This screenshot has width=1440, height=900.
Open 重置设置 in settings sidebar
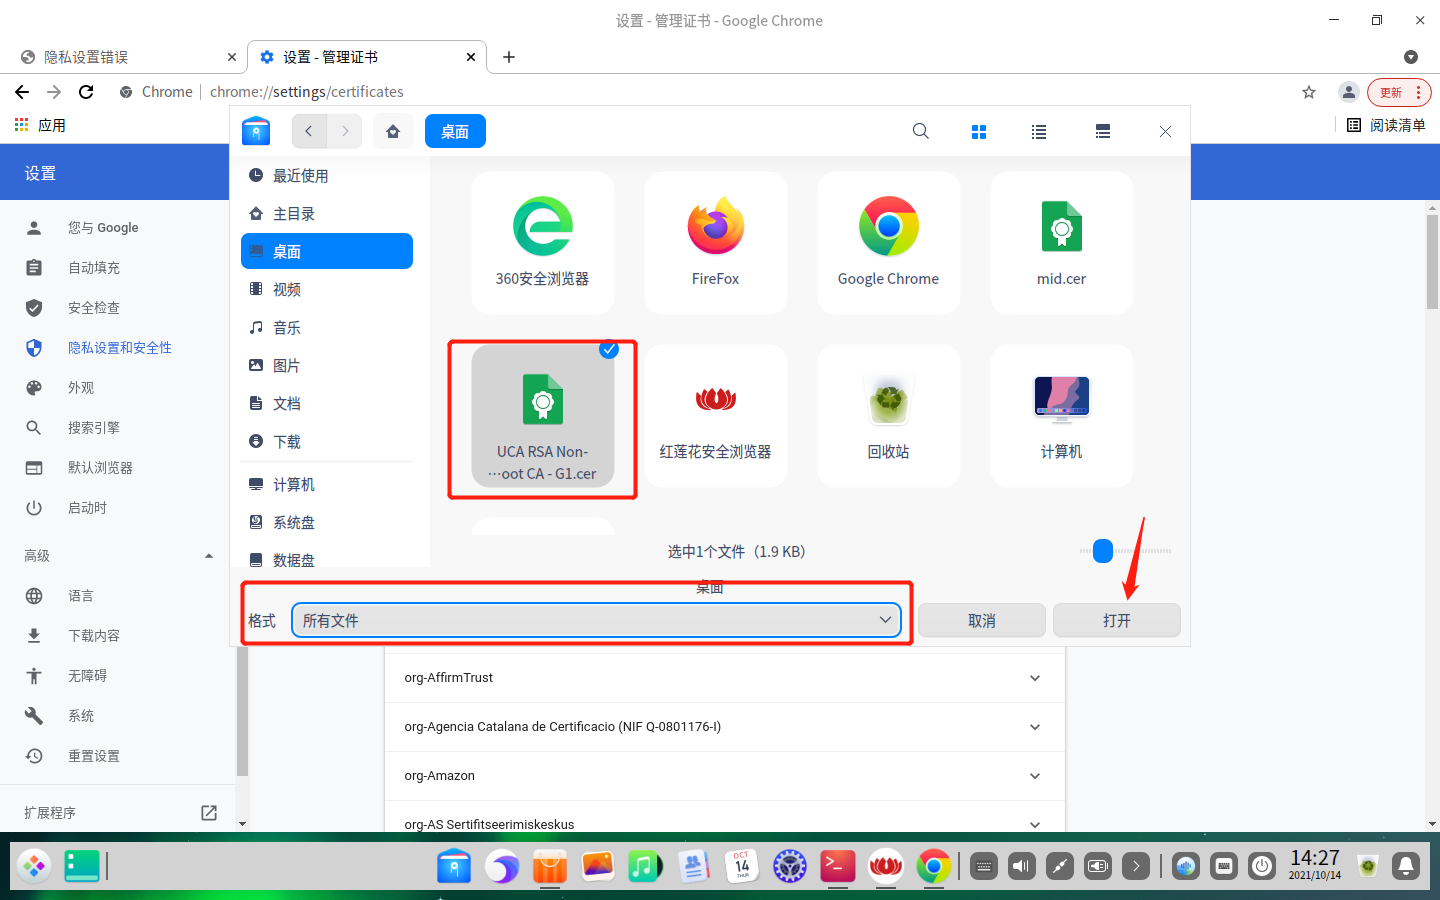117,756
